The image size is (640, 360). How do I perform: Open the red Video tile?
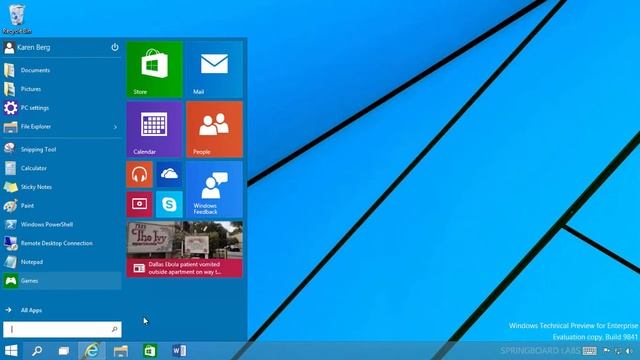[x=140, y=204]
